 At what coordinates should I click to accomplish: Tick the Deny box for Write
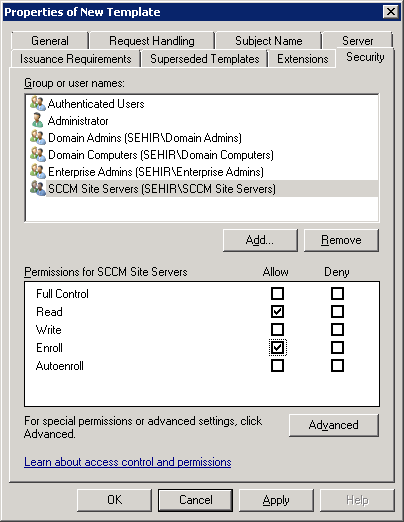[x=337, y=330]
